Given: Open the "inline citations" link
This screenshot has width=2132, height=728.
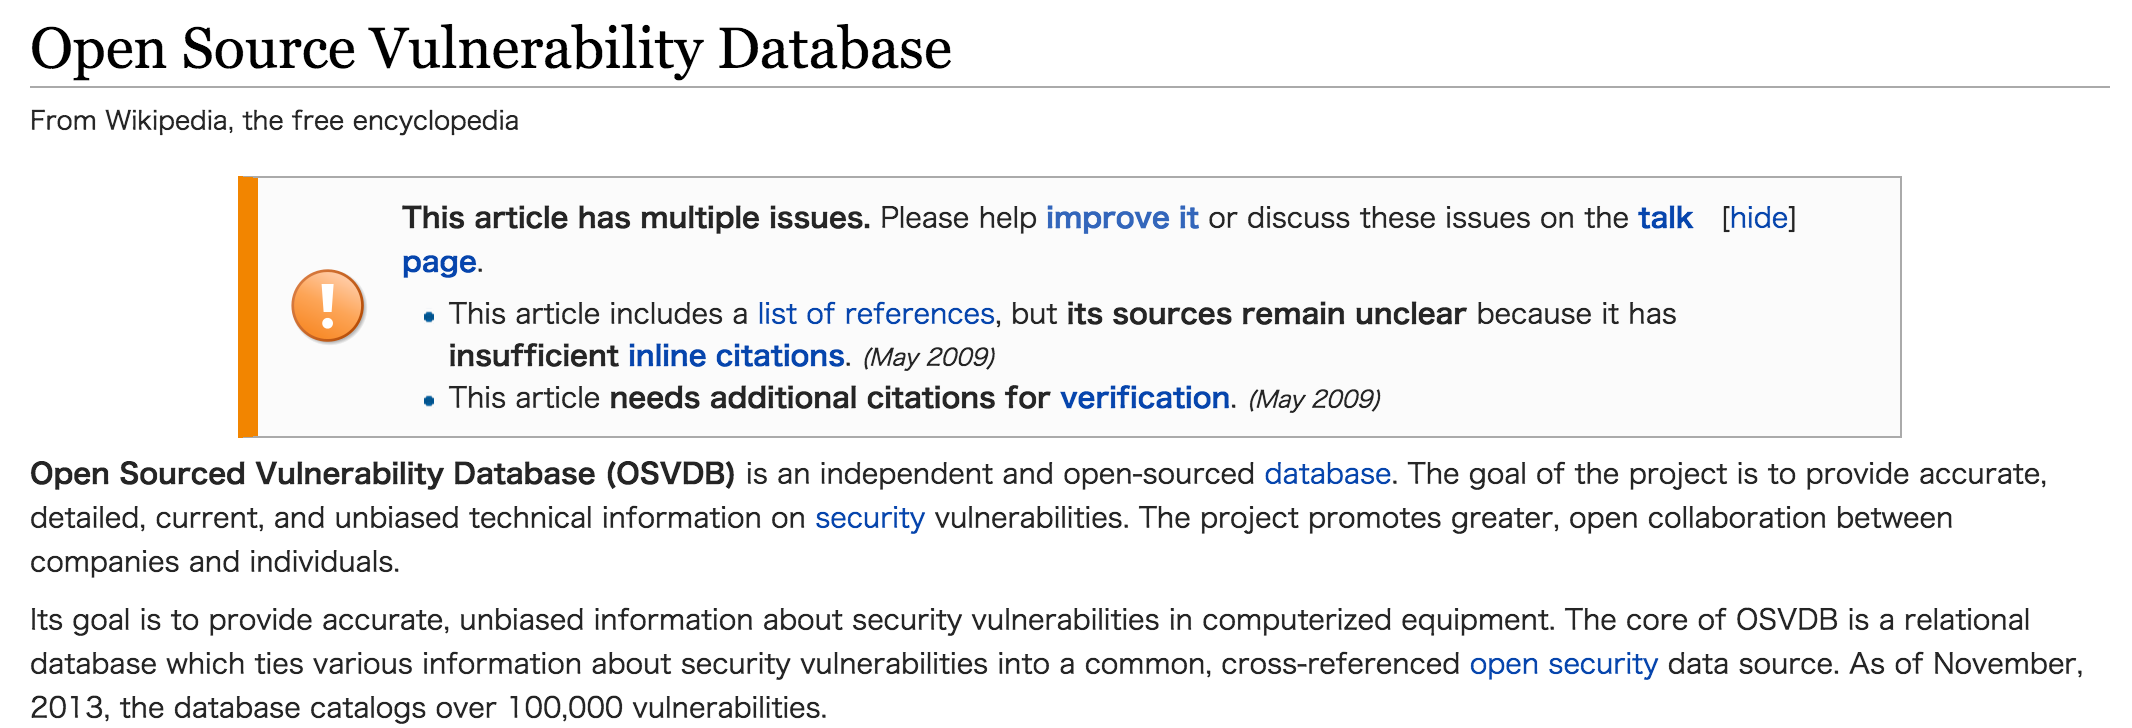Looking at the screenshot, I should coord(736,356).
